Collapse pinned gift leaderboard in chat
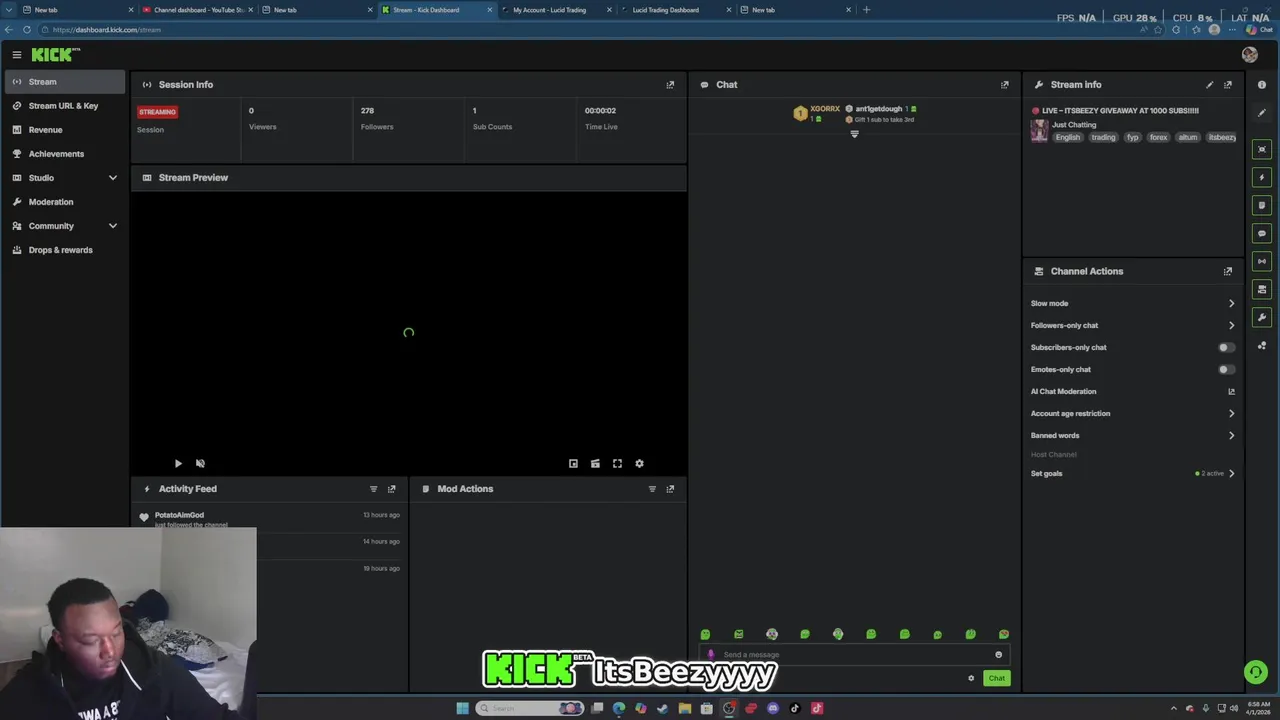 854,134
